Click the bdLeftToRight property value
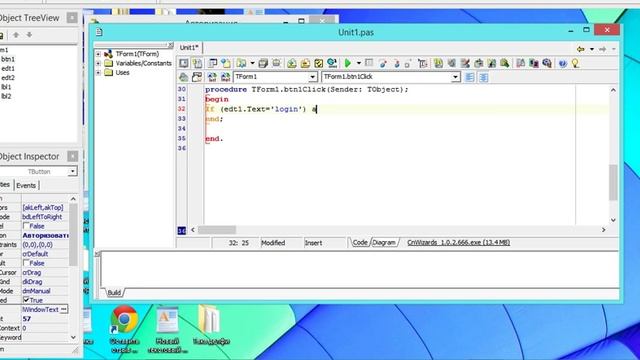 point(42,217)
